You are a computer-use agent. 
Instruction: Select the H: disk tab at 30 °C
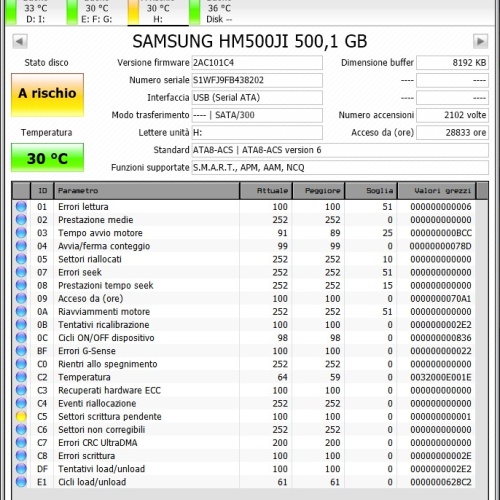(x=158, y=13)
